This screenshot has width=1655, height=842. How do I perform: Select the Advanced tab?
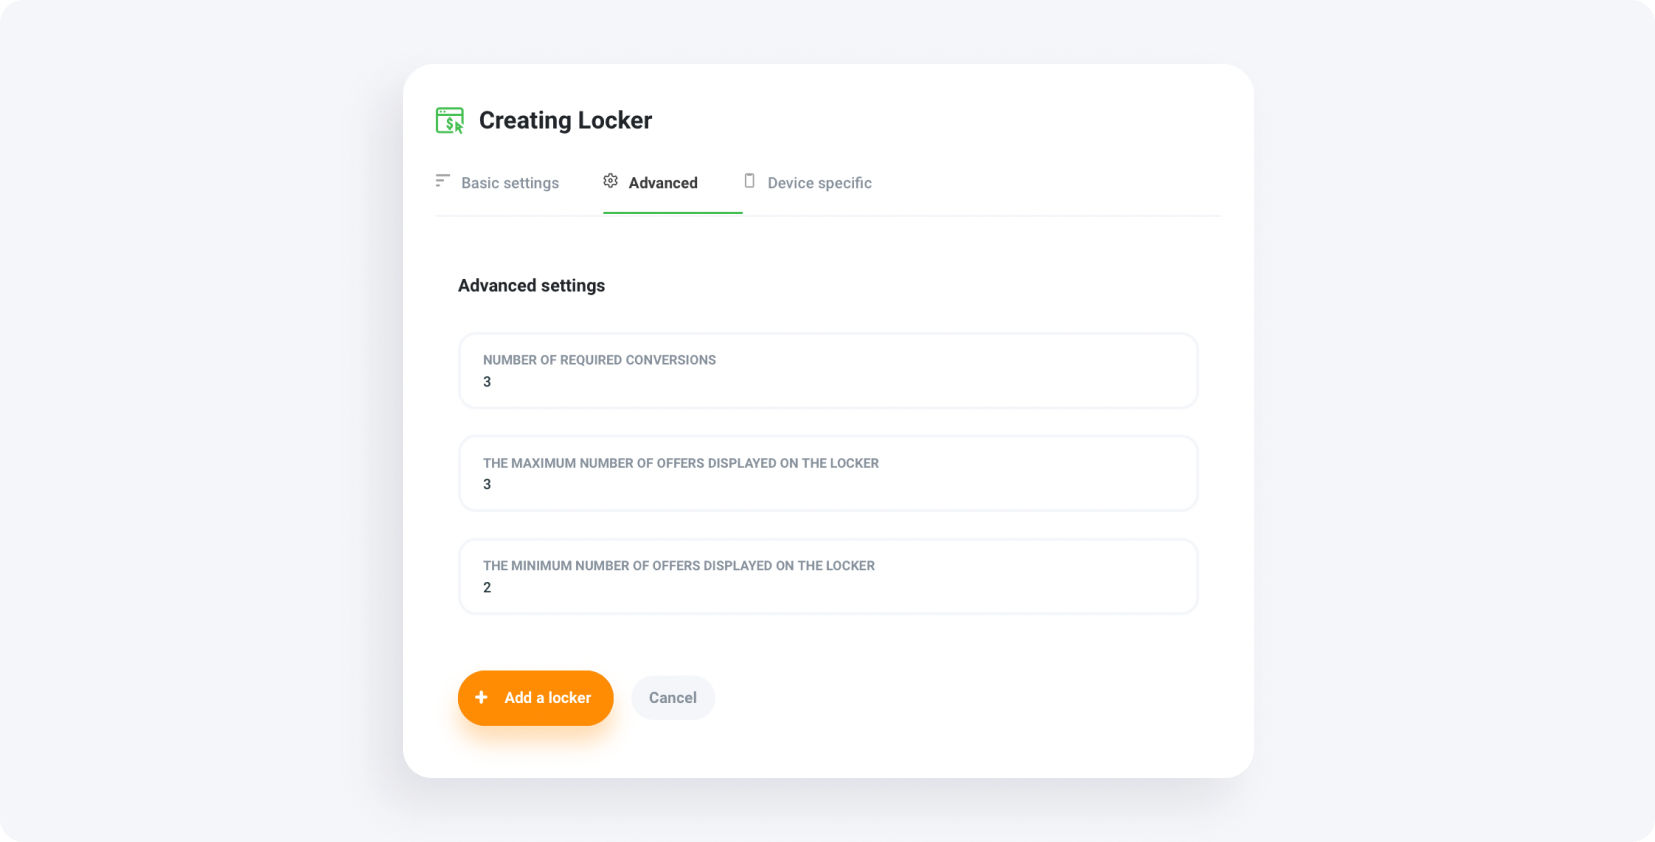coord(662,182)
